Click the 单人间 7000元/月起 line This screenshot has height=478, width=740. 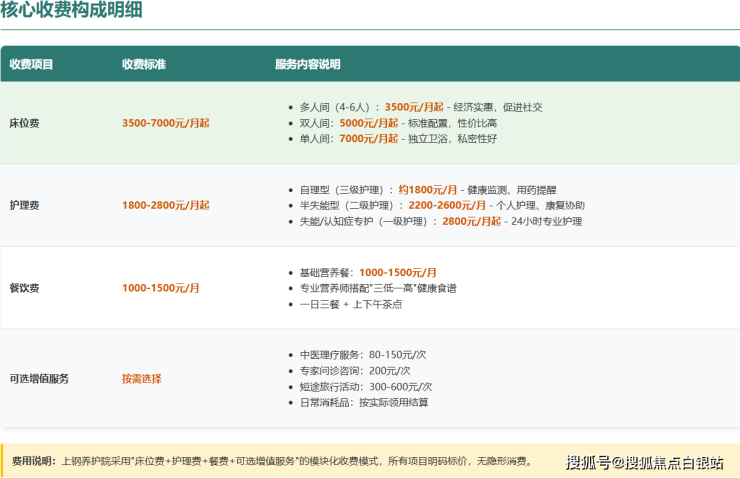click(397, 138)
